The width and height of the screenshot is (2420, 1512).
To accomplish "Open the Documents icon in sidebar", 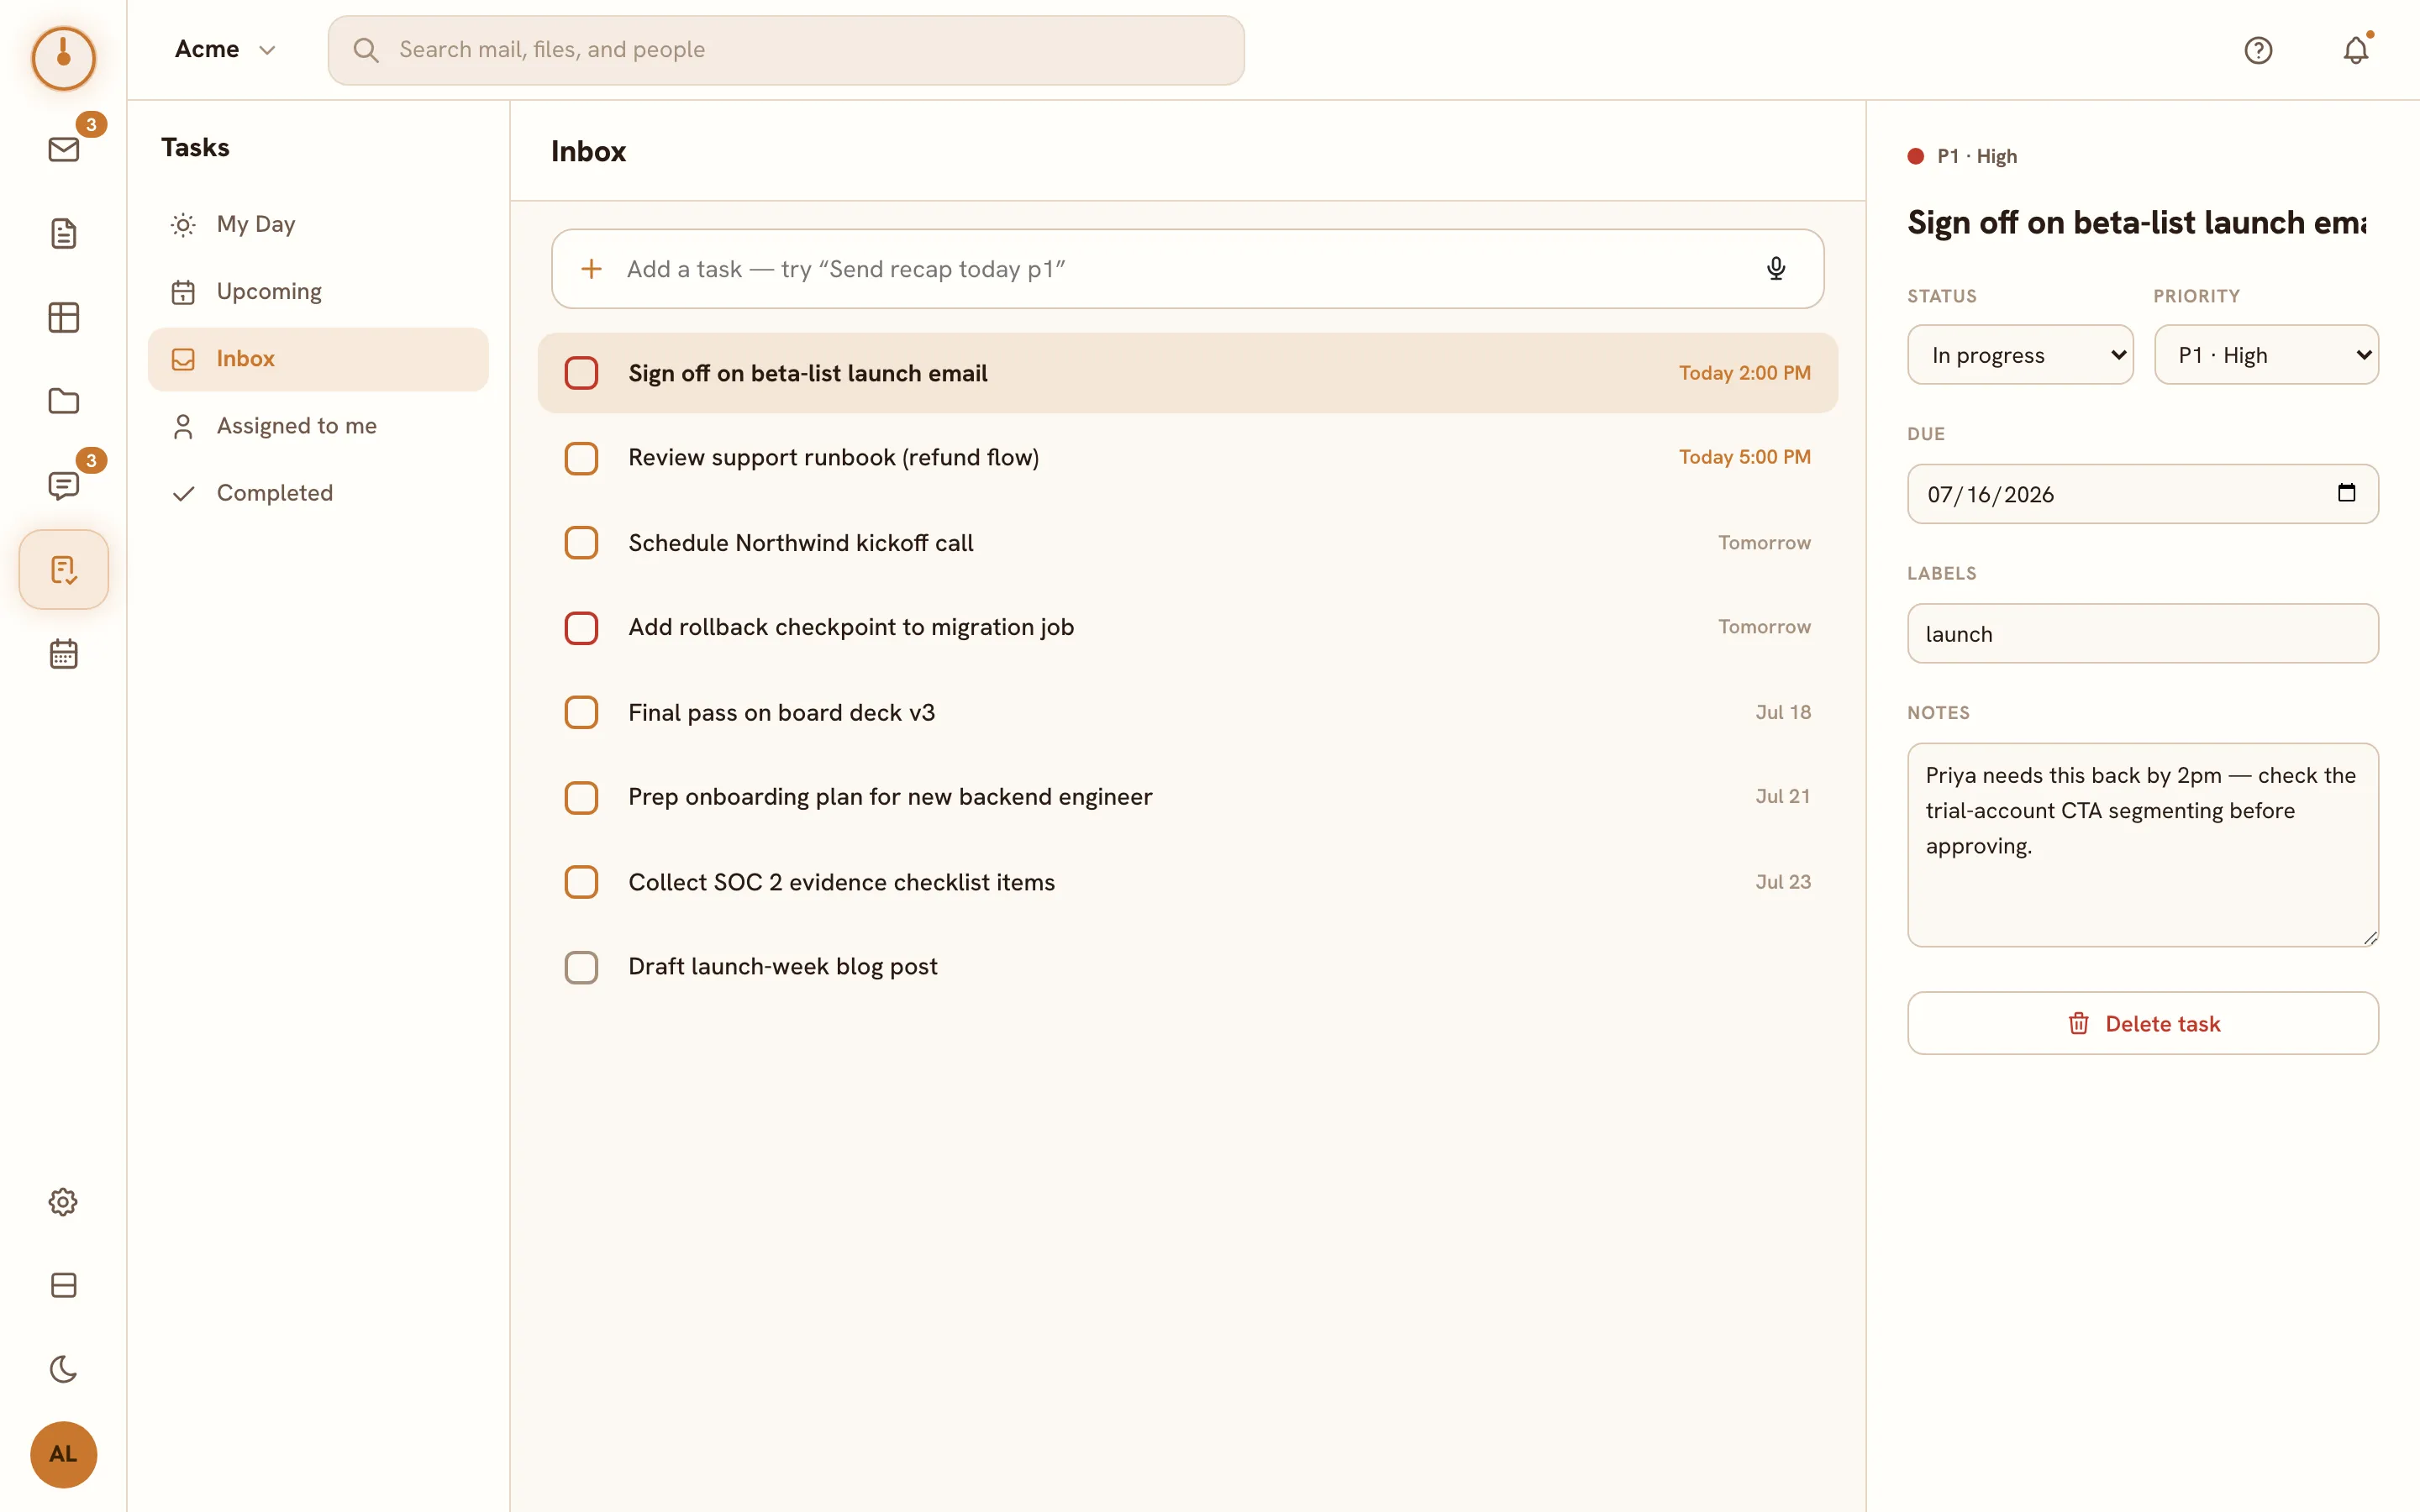I will click(63, 234).
